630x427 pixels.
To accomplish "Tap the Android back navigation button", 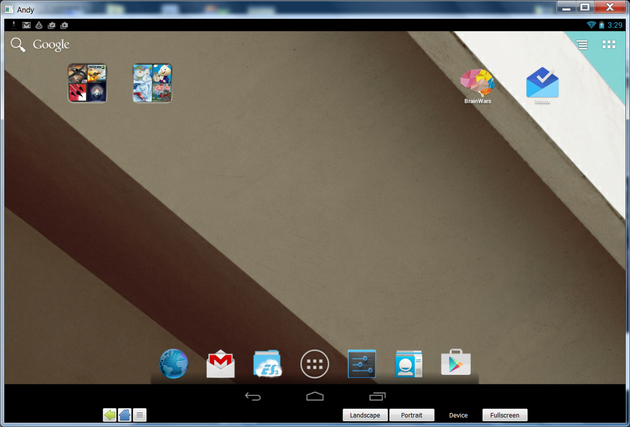I will click(253, 397).
